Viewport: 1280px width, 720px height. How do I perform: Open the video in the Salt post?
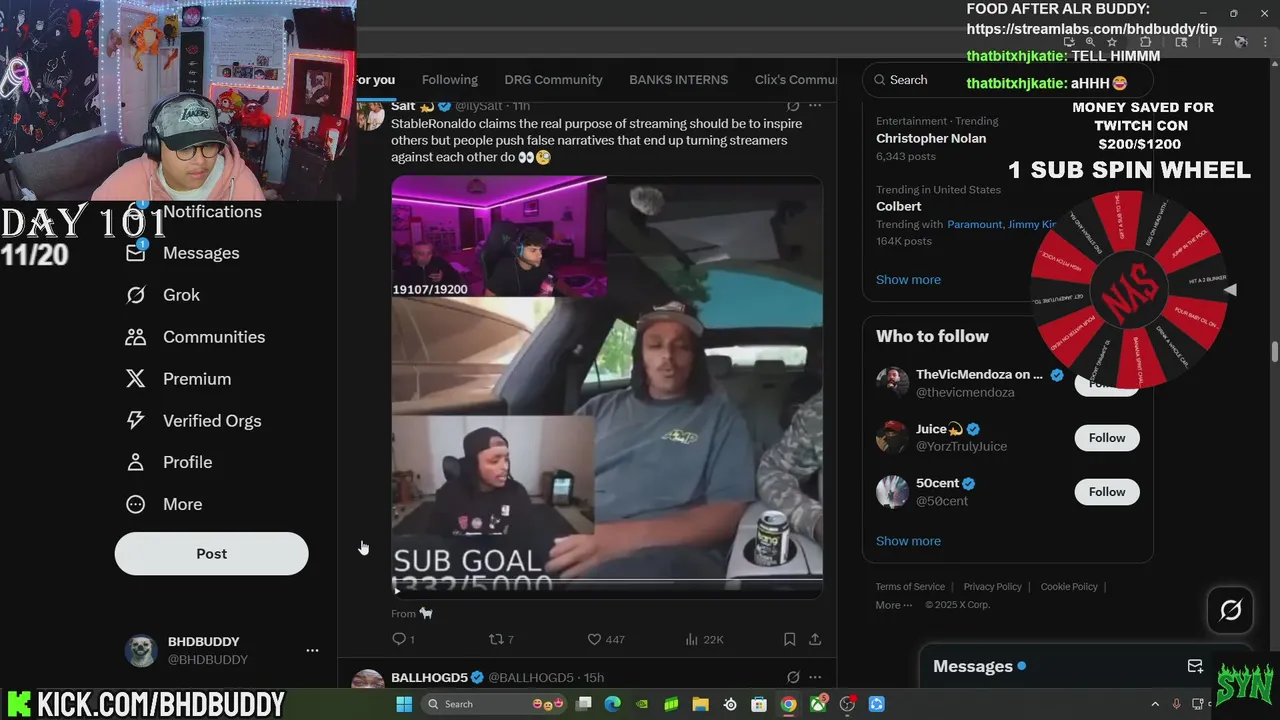607,388
